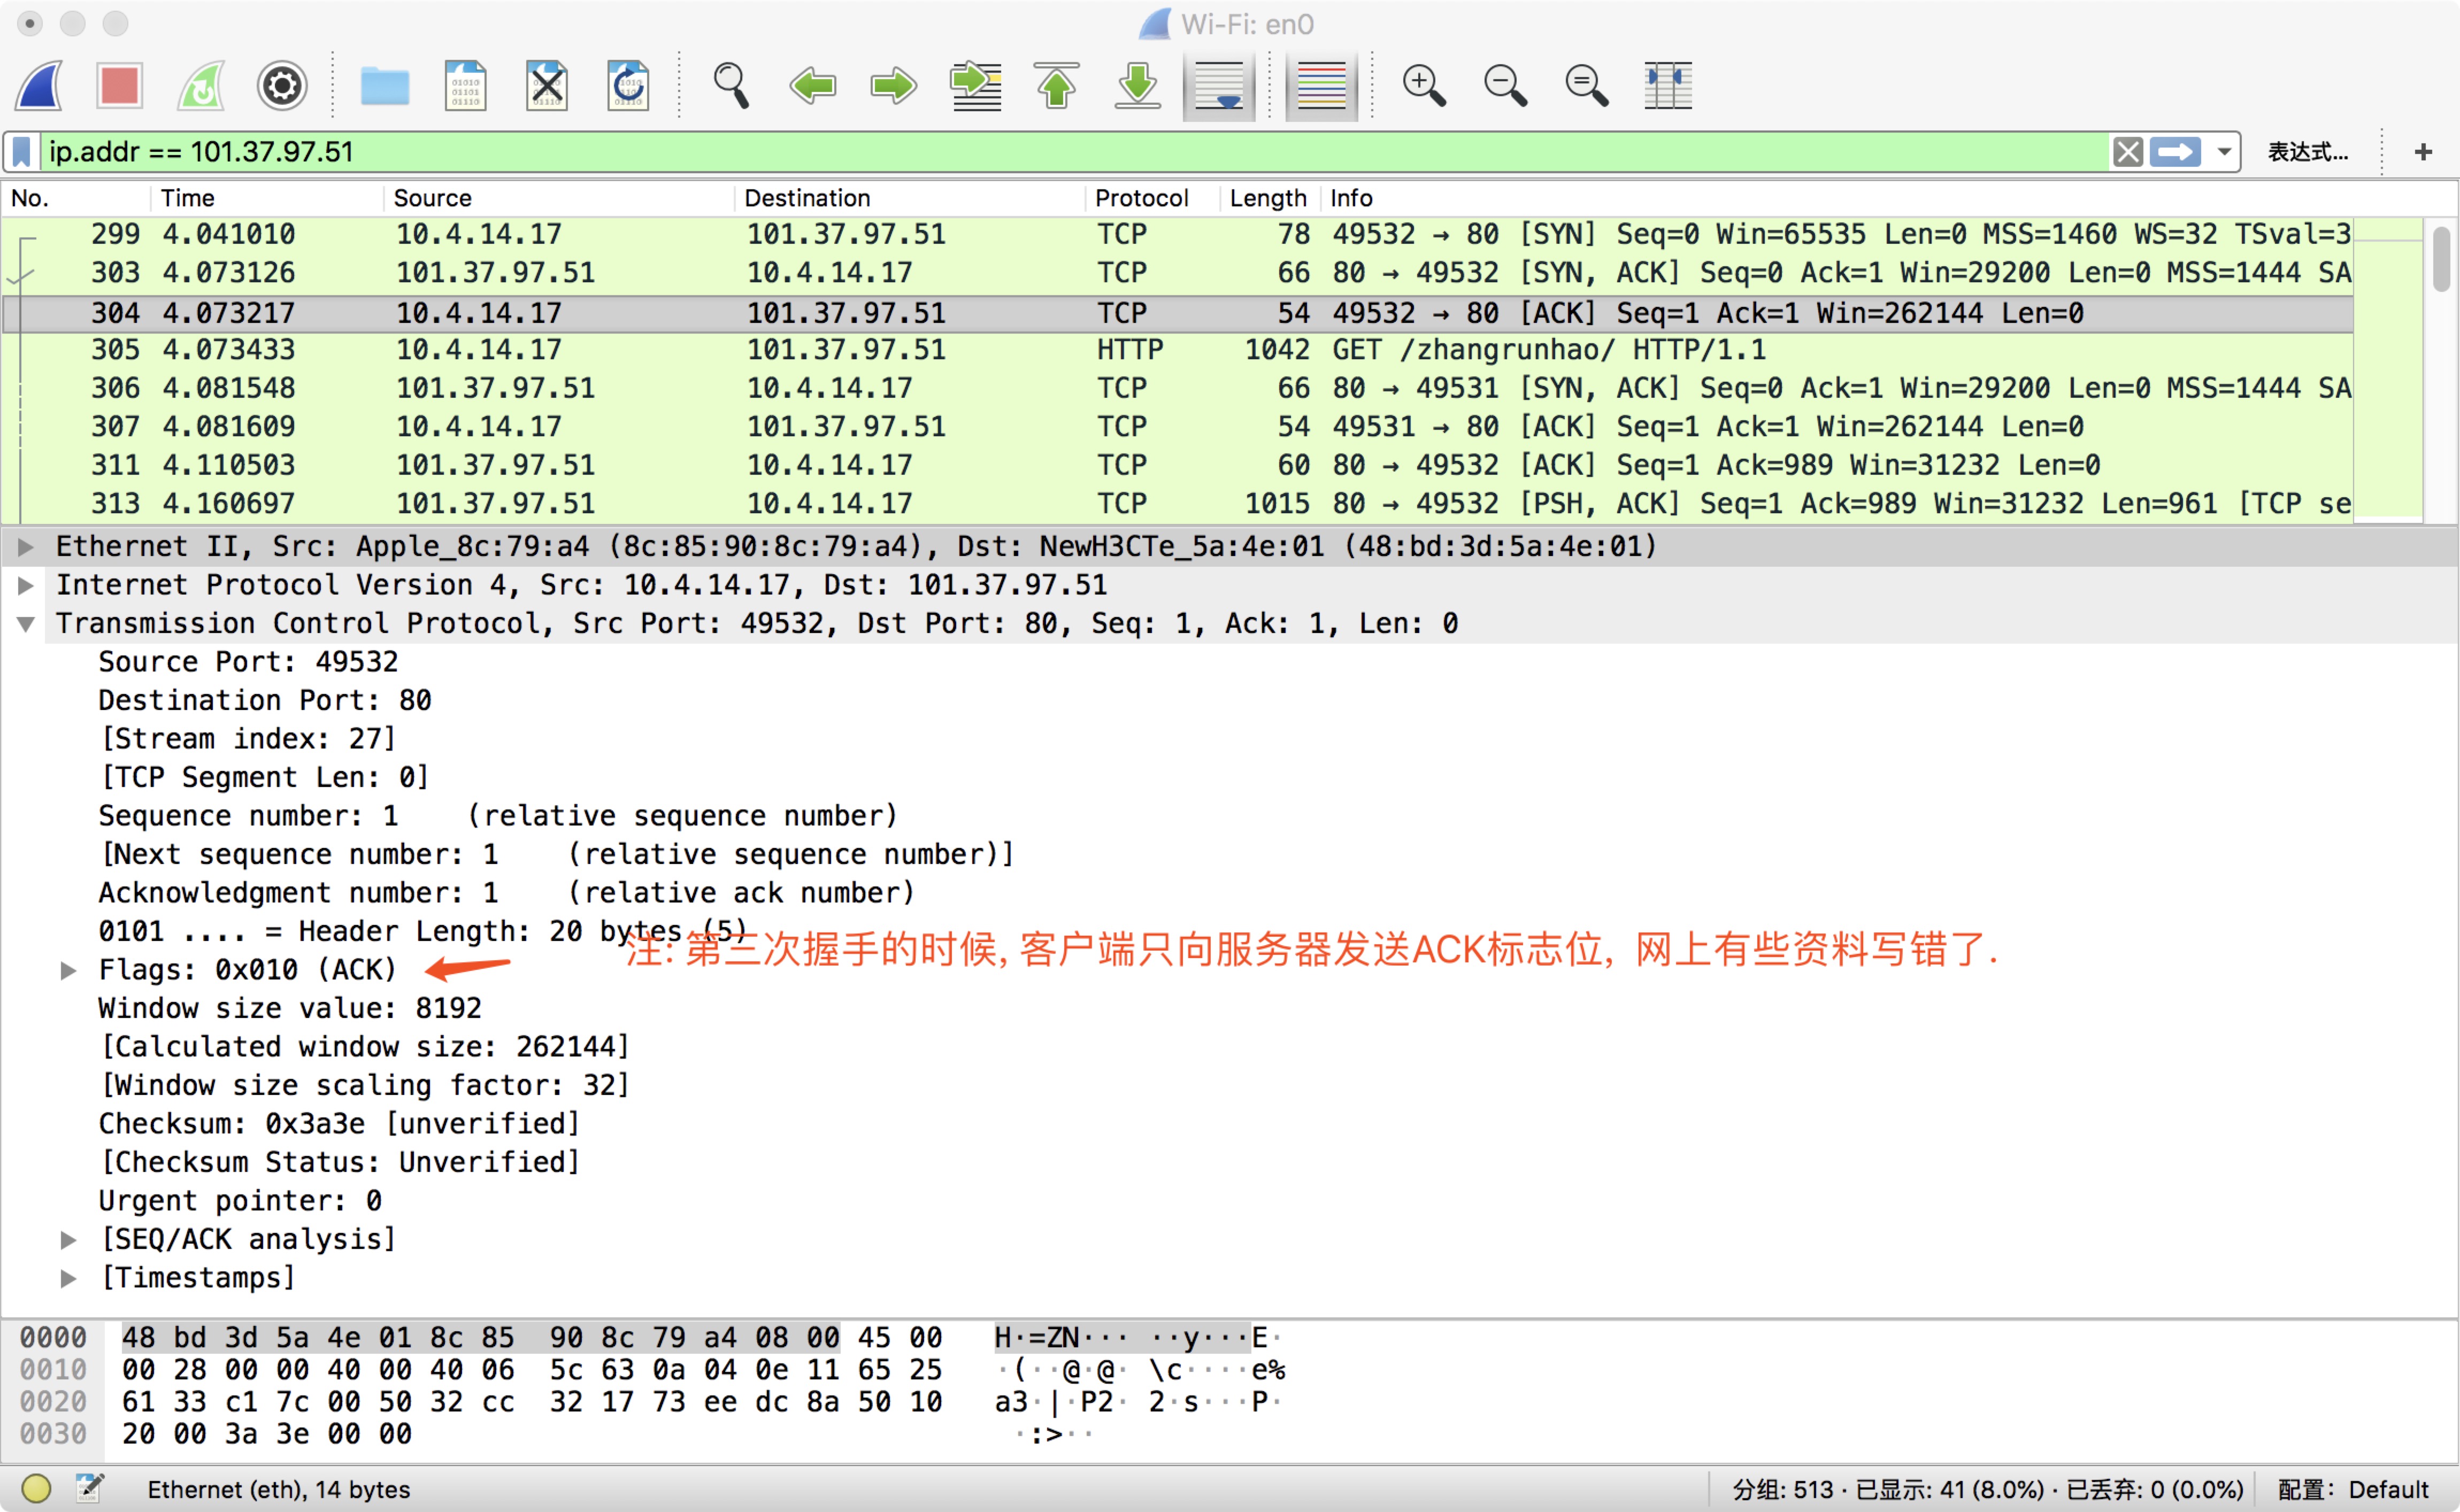Select the Source Port: 49532 field
The image size is (2460, 1512).
tap(248, 662)
